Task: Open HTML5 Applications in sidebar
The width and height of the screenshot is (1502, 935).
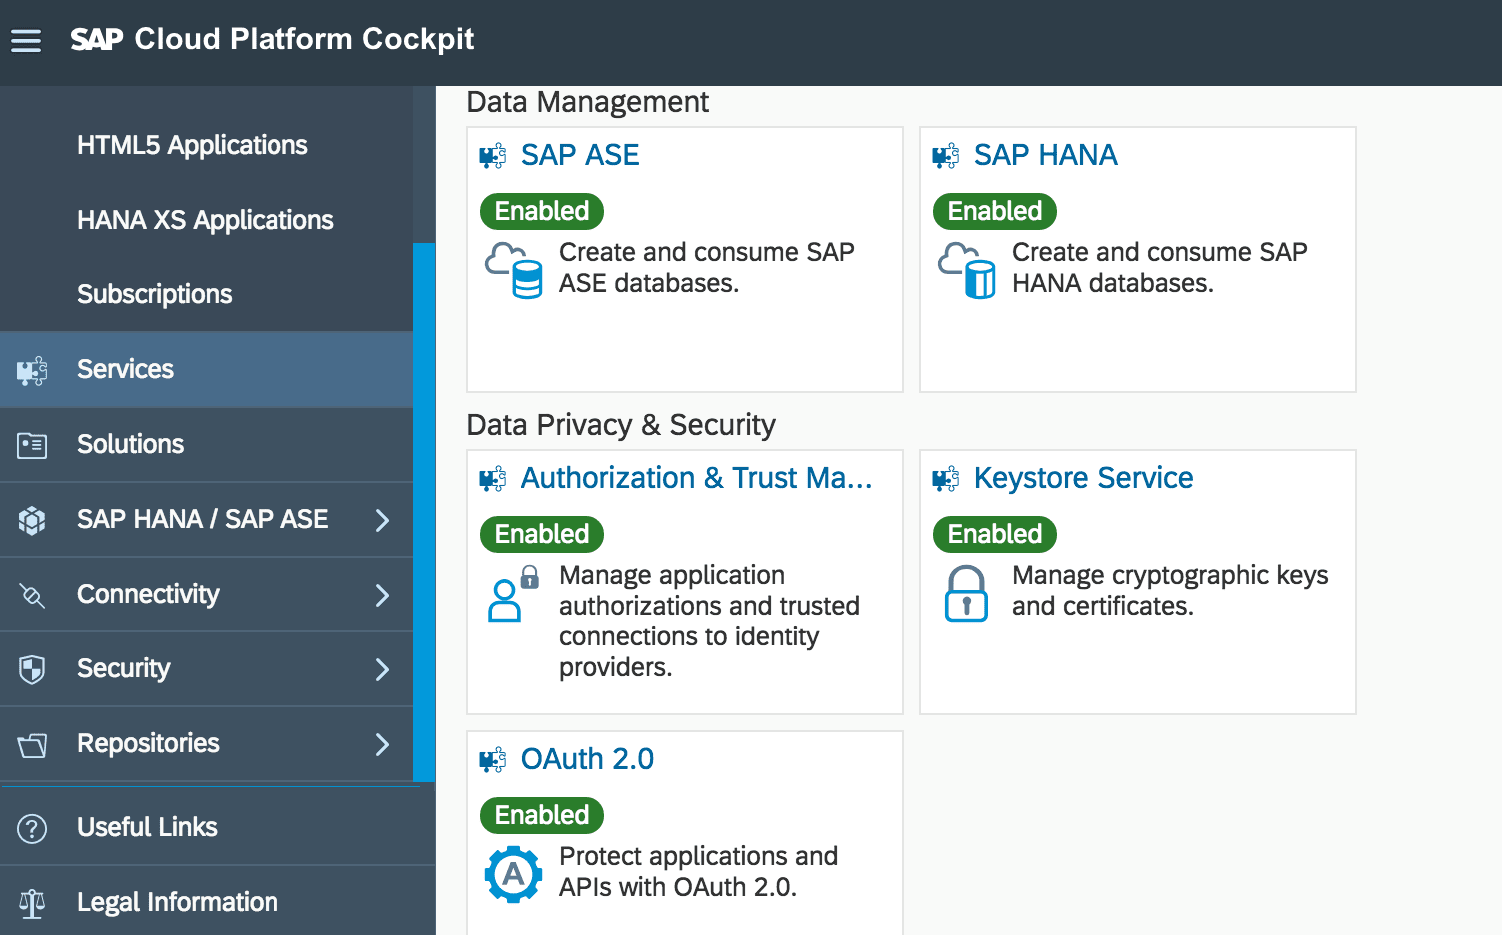Action: pos(192,146)
